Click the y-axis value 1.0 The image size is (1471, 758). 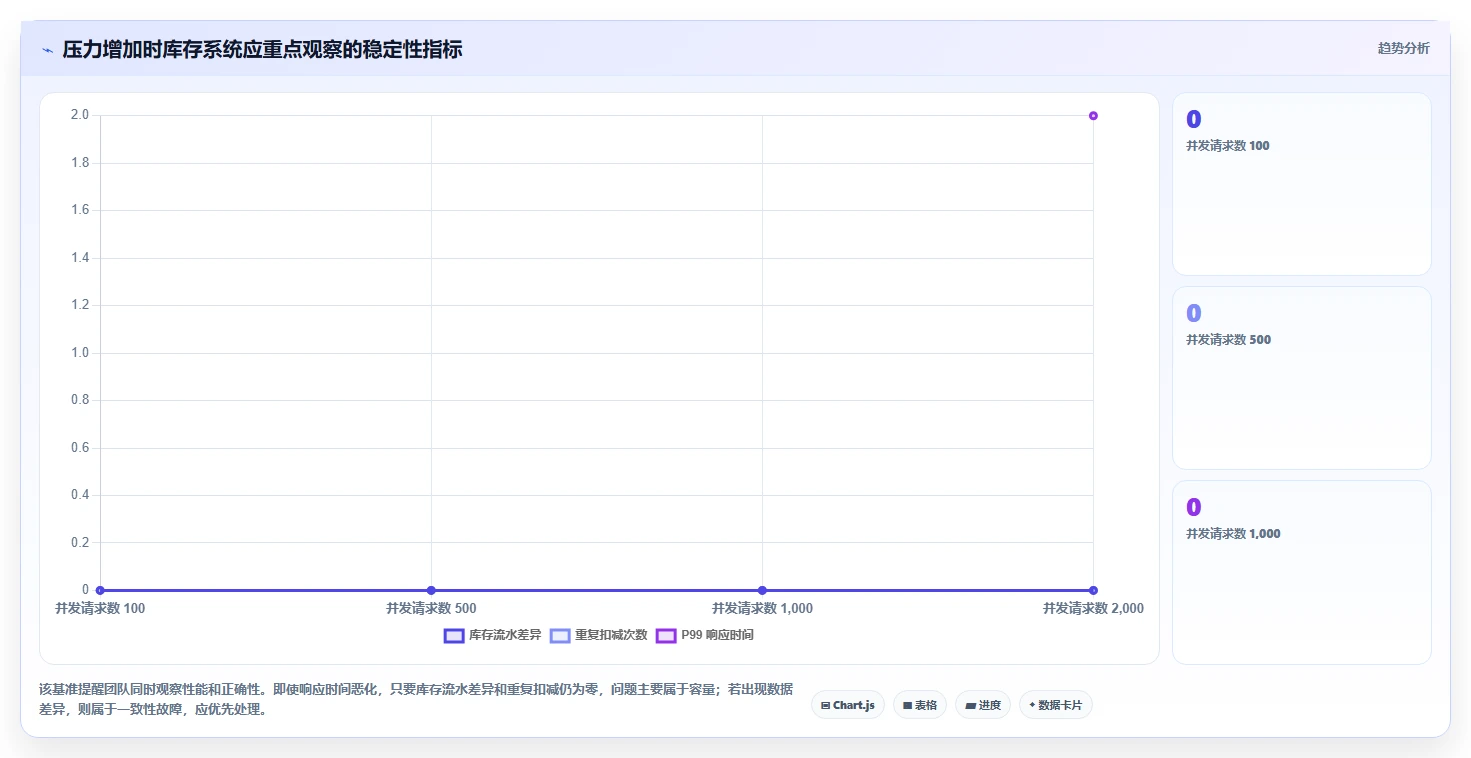coord(80,353)
